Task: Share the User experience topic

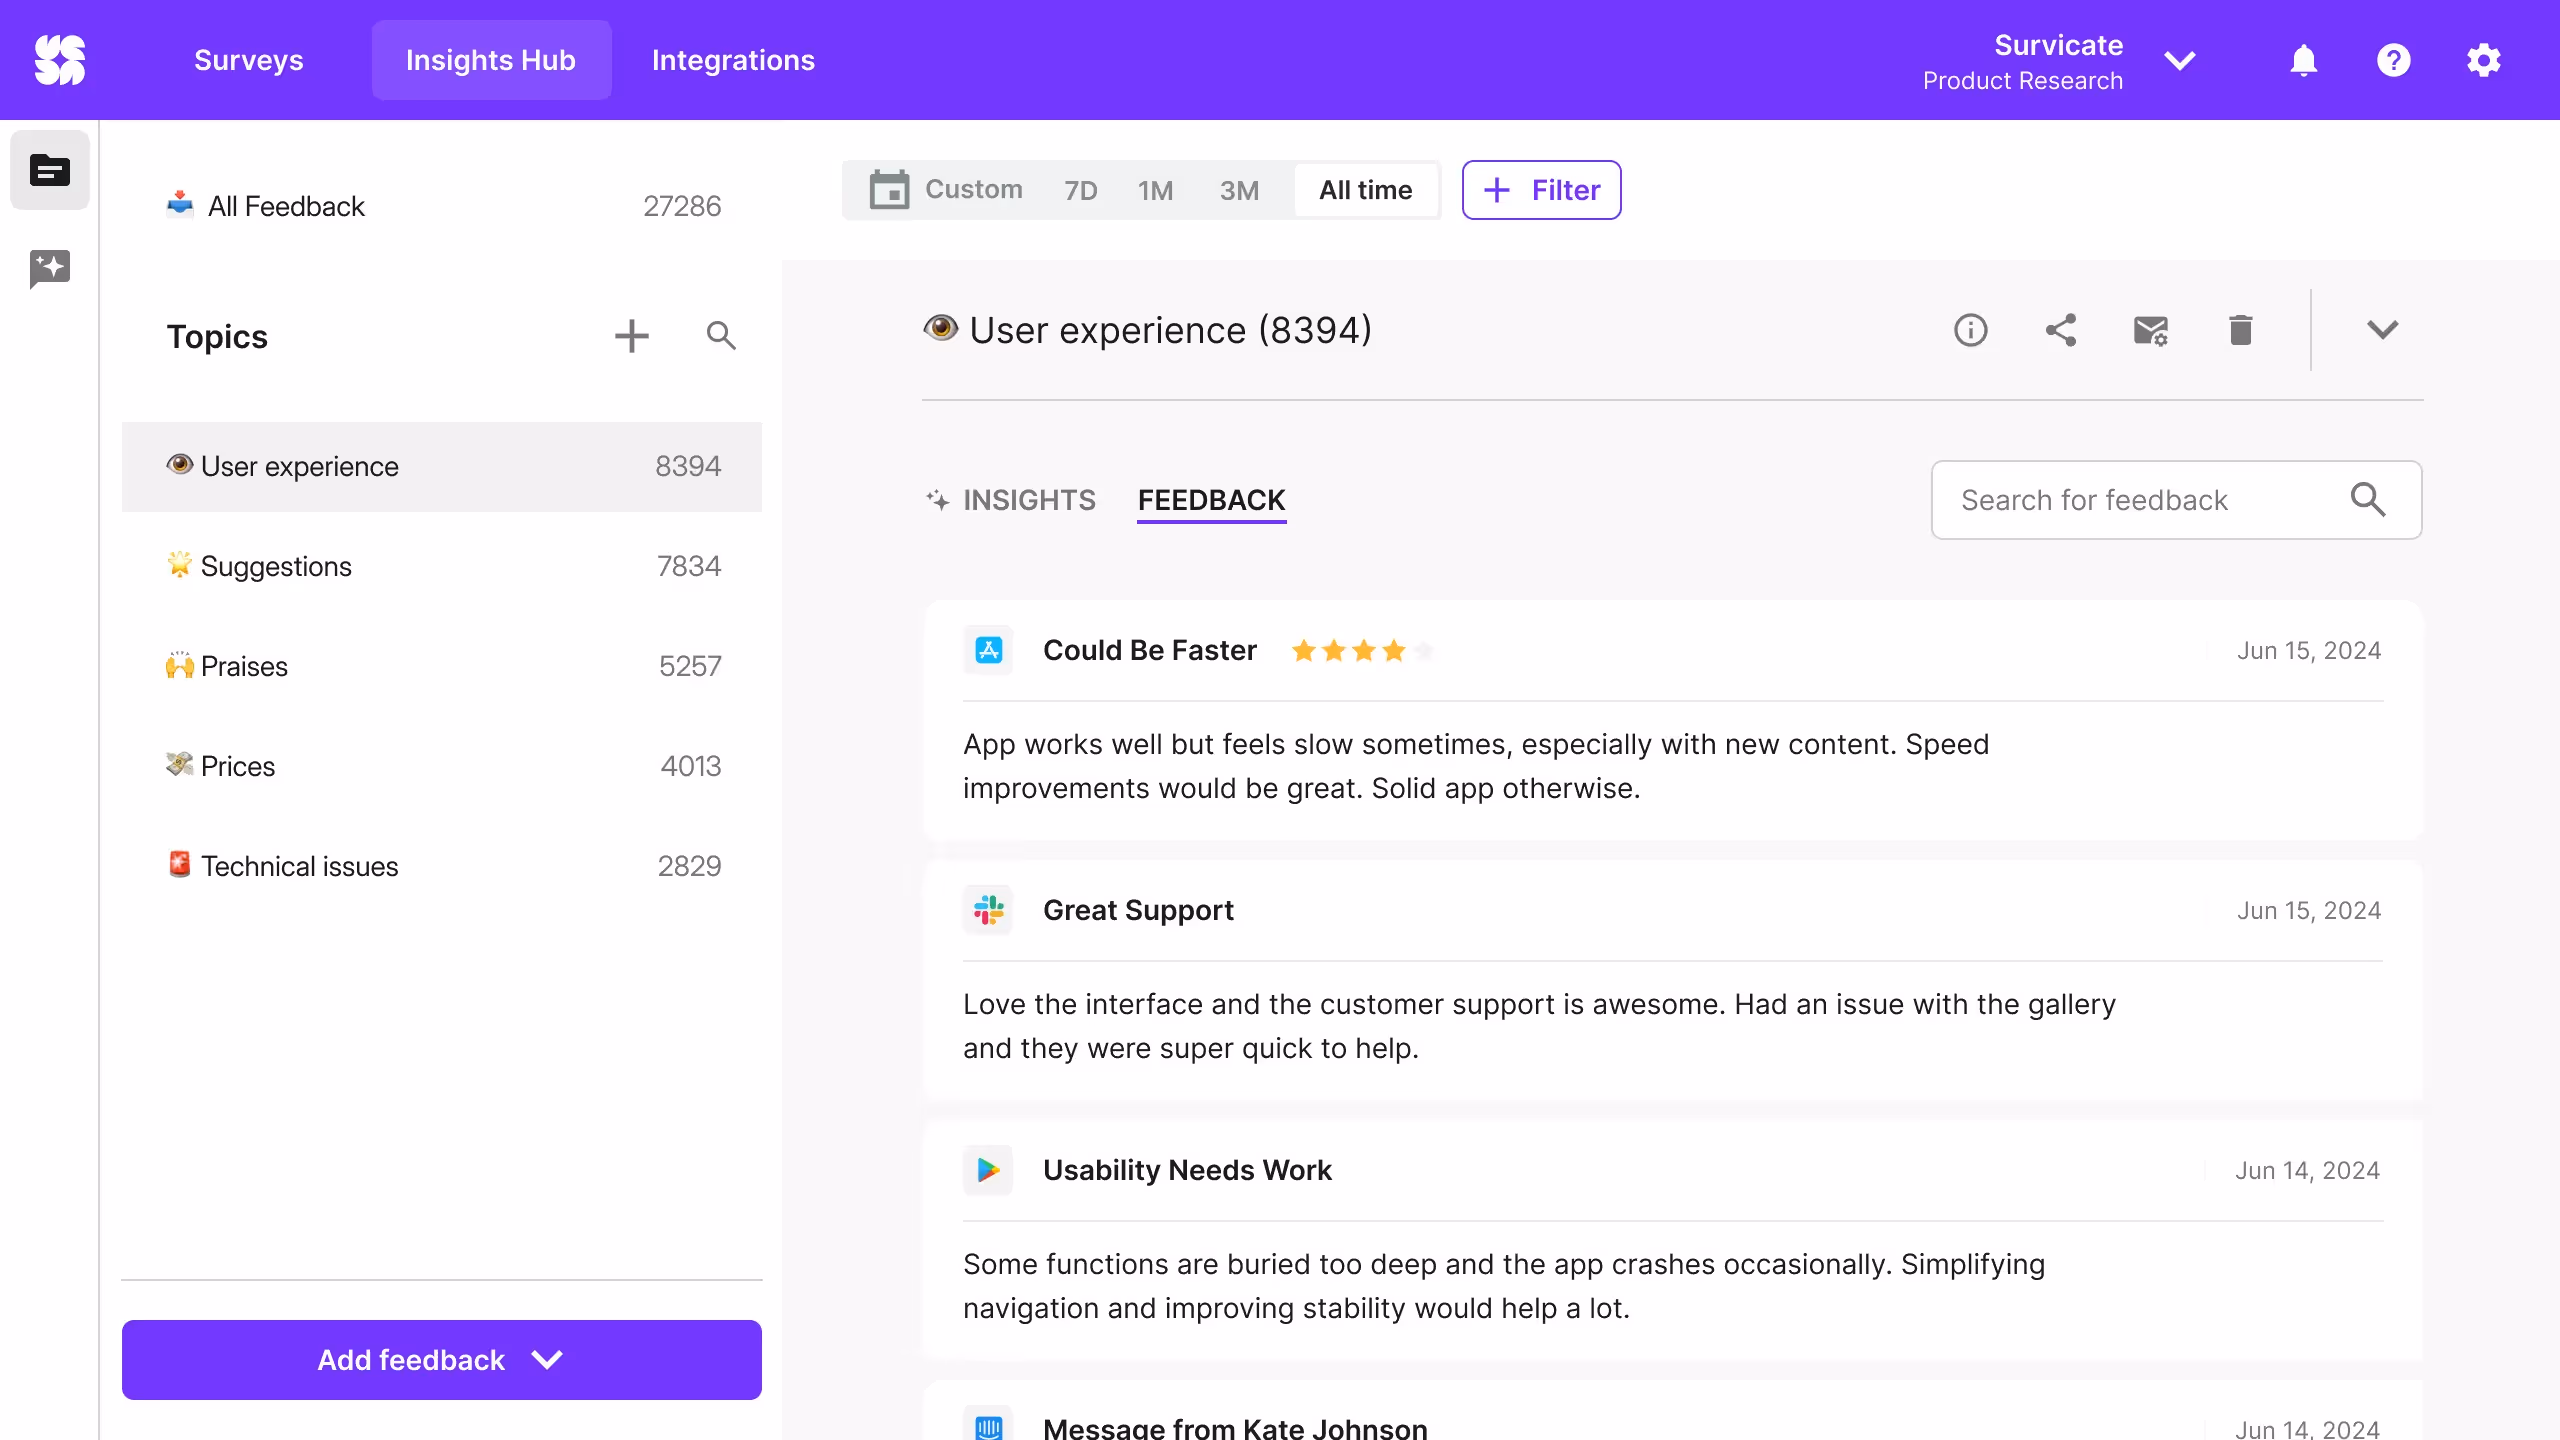Action: 2061,330
